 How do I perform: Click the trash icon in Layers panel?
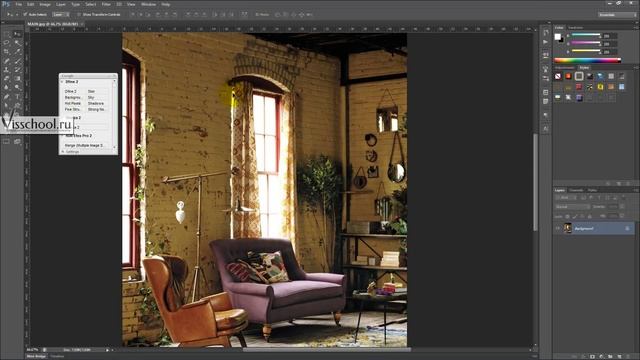(628, 356)
